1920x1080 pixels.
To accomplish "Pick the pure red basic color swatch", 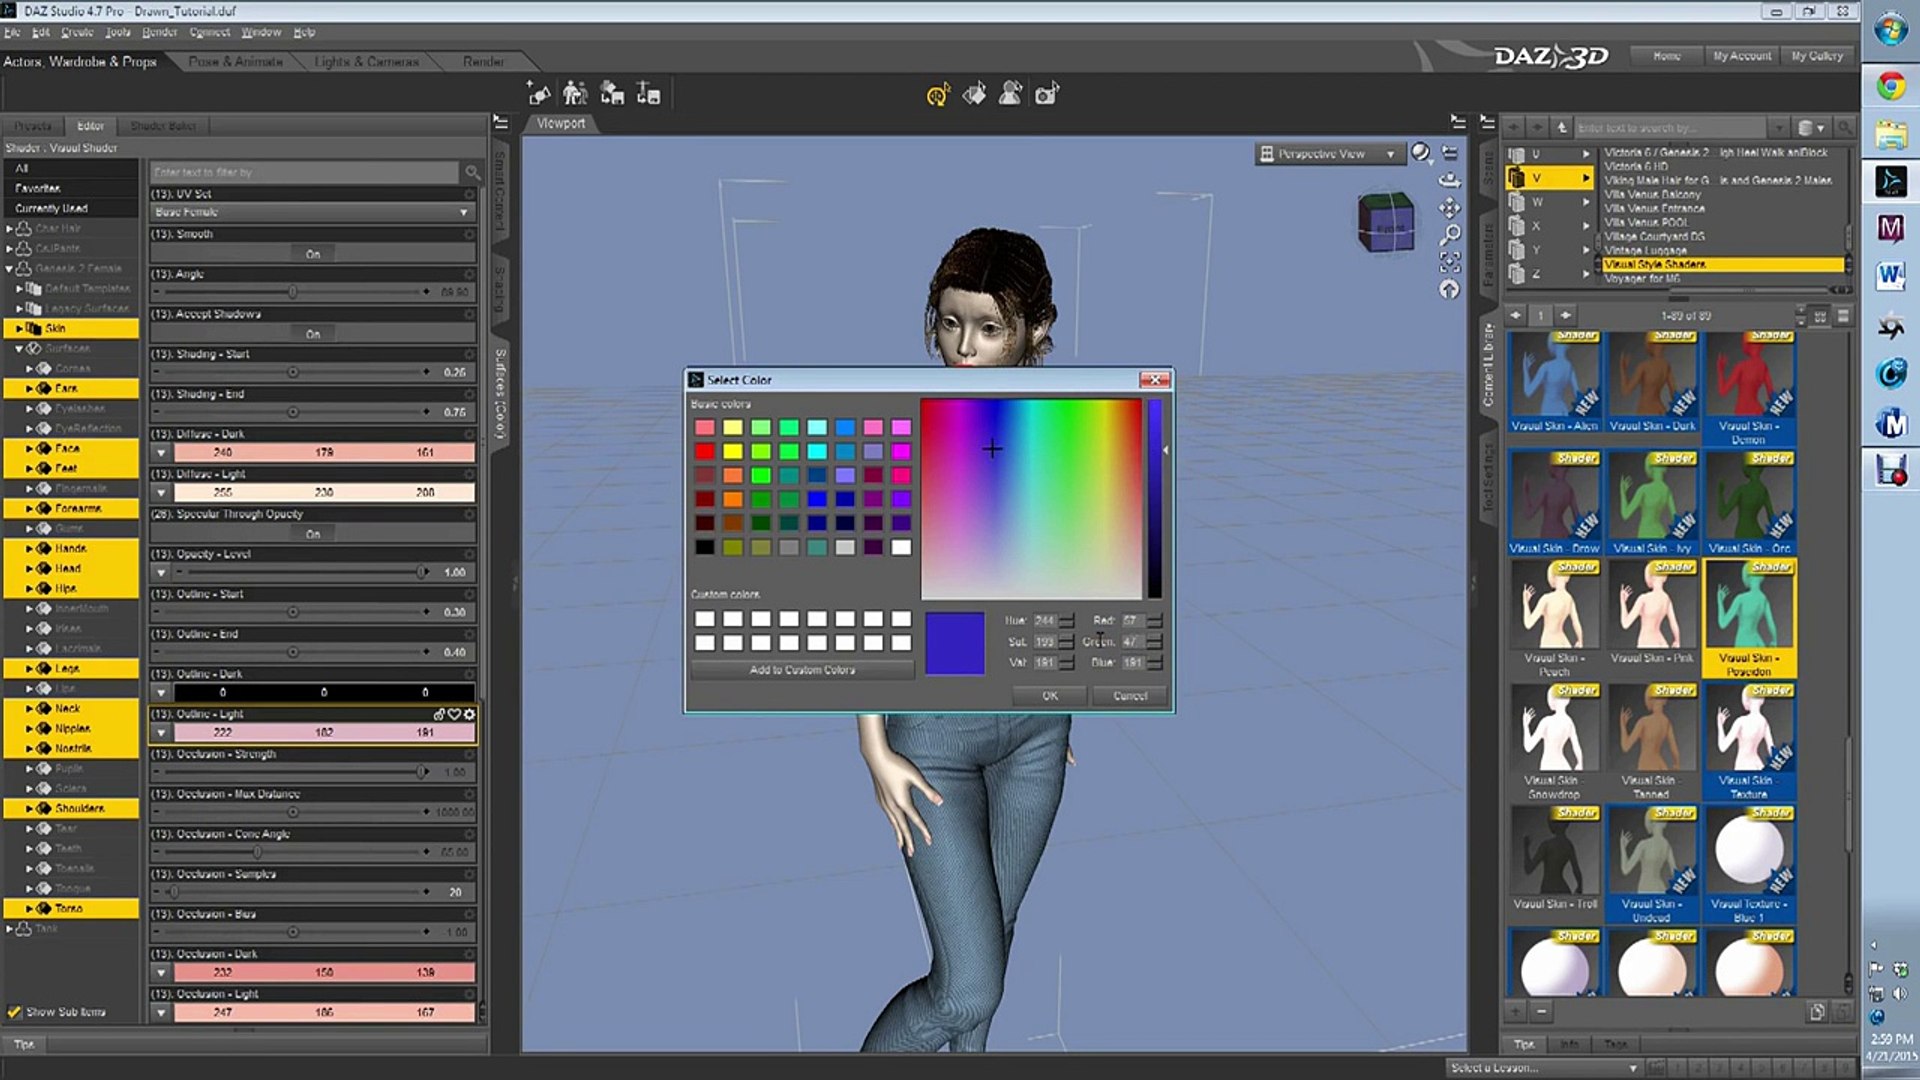I will tap(705, 451).
